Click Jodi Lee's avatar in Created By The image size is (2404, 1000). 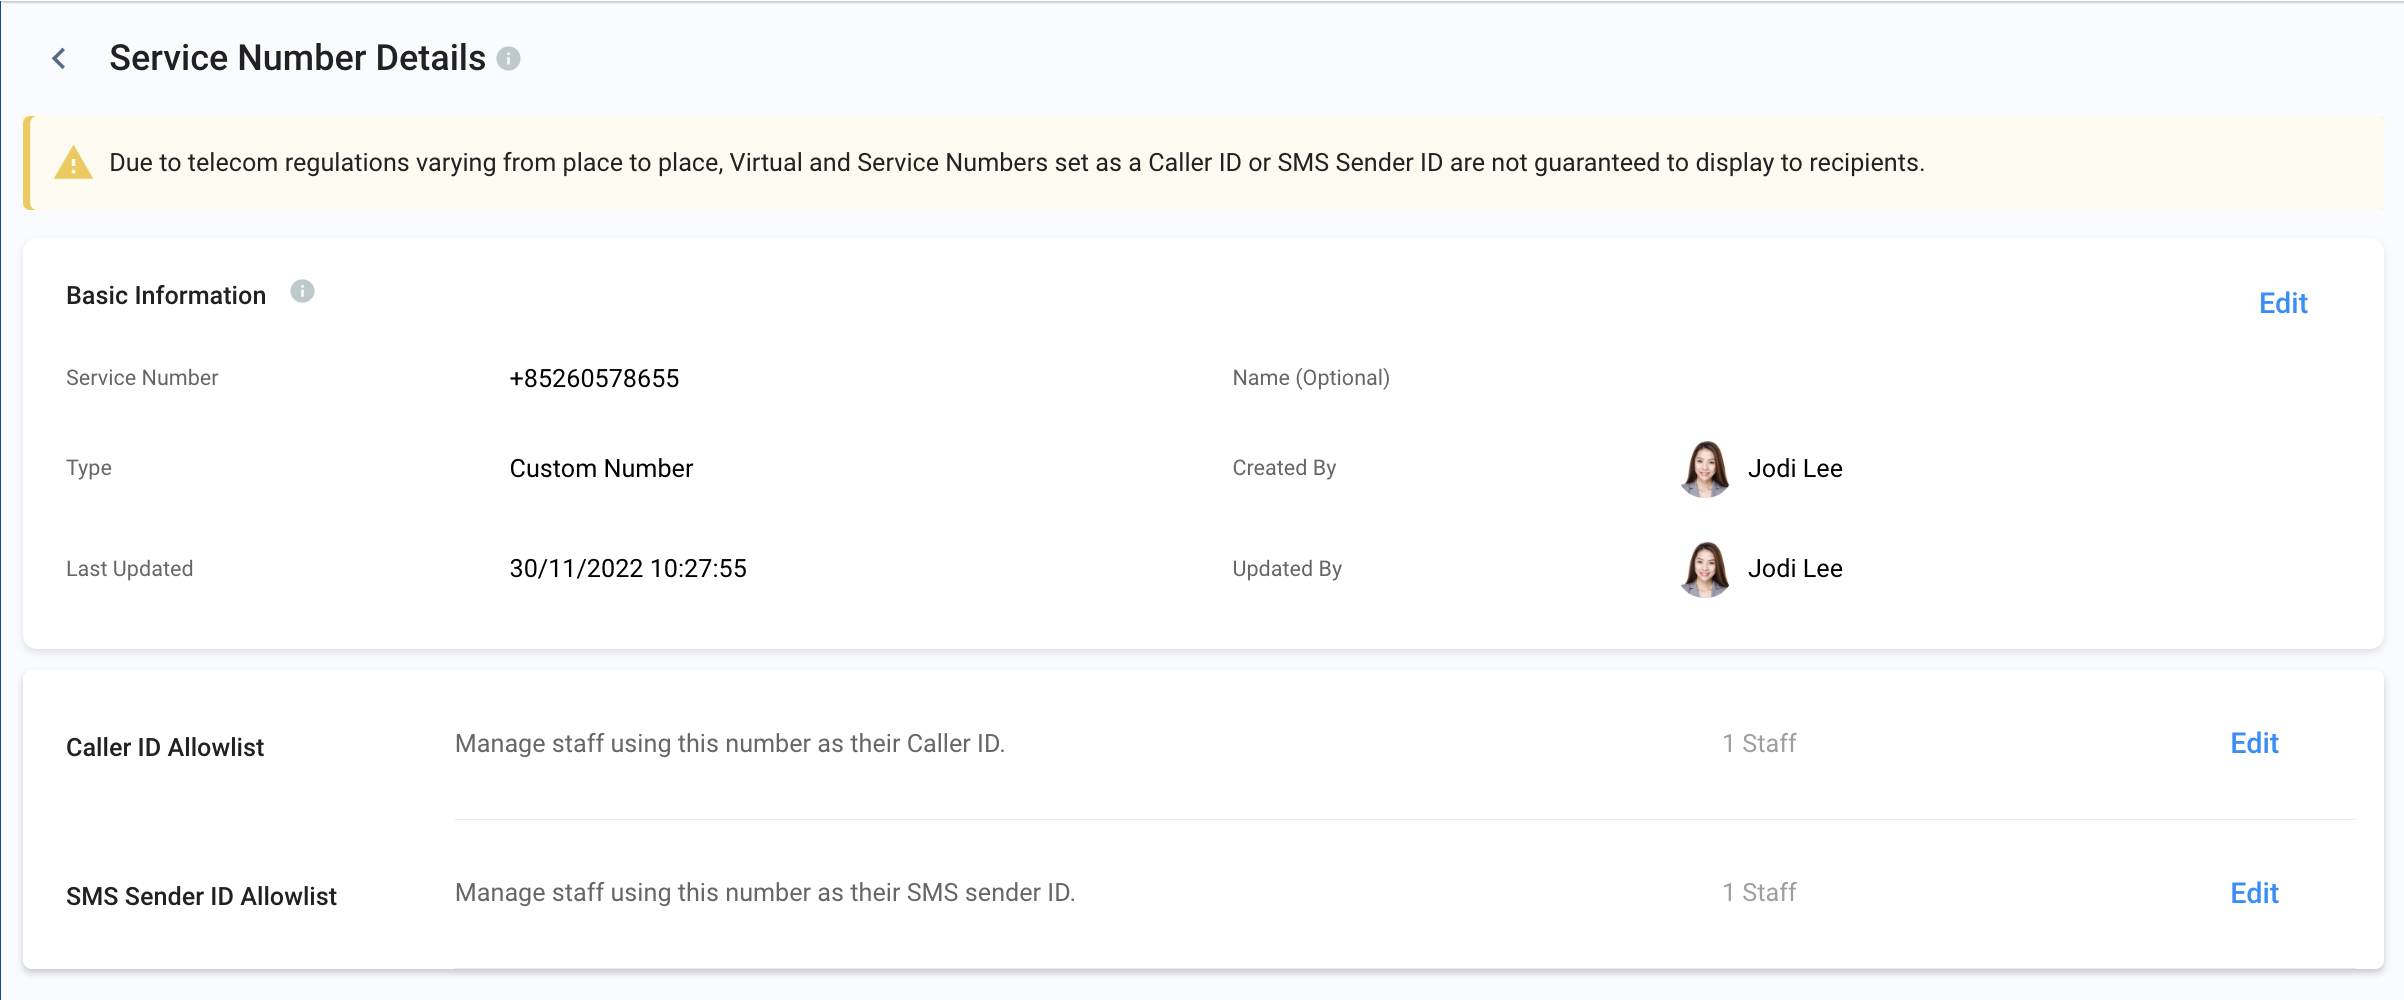1705,468
